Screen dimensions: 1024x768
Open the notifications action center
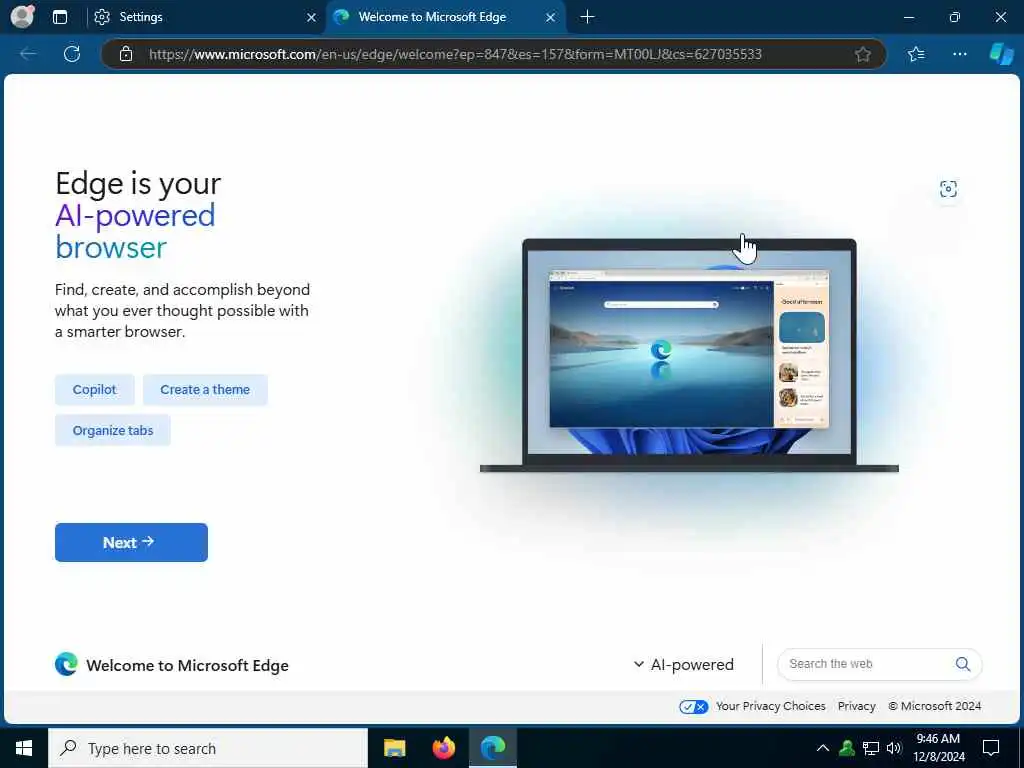point(991,748)
